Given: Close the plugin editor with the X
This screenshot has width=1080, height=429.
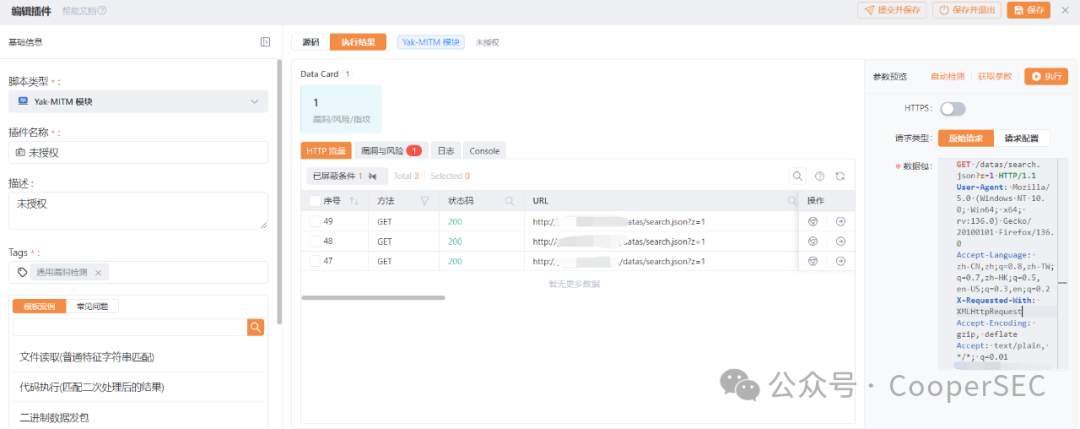Looking at the screenshot, I should pos(1065,10).
